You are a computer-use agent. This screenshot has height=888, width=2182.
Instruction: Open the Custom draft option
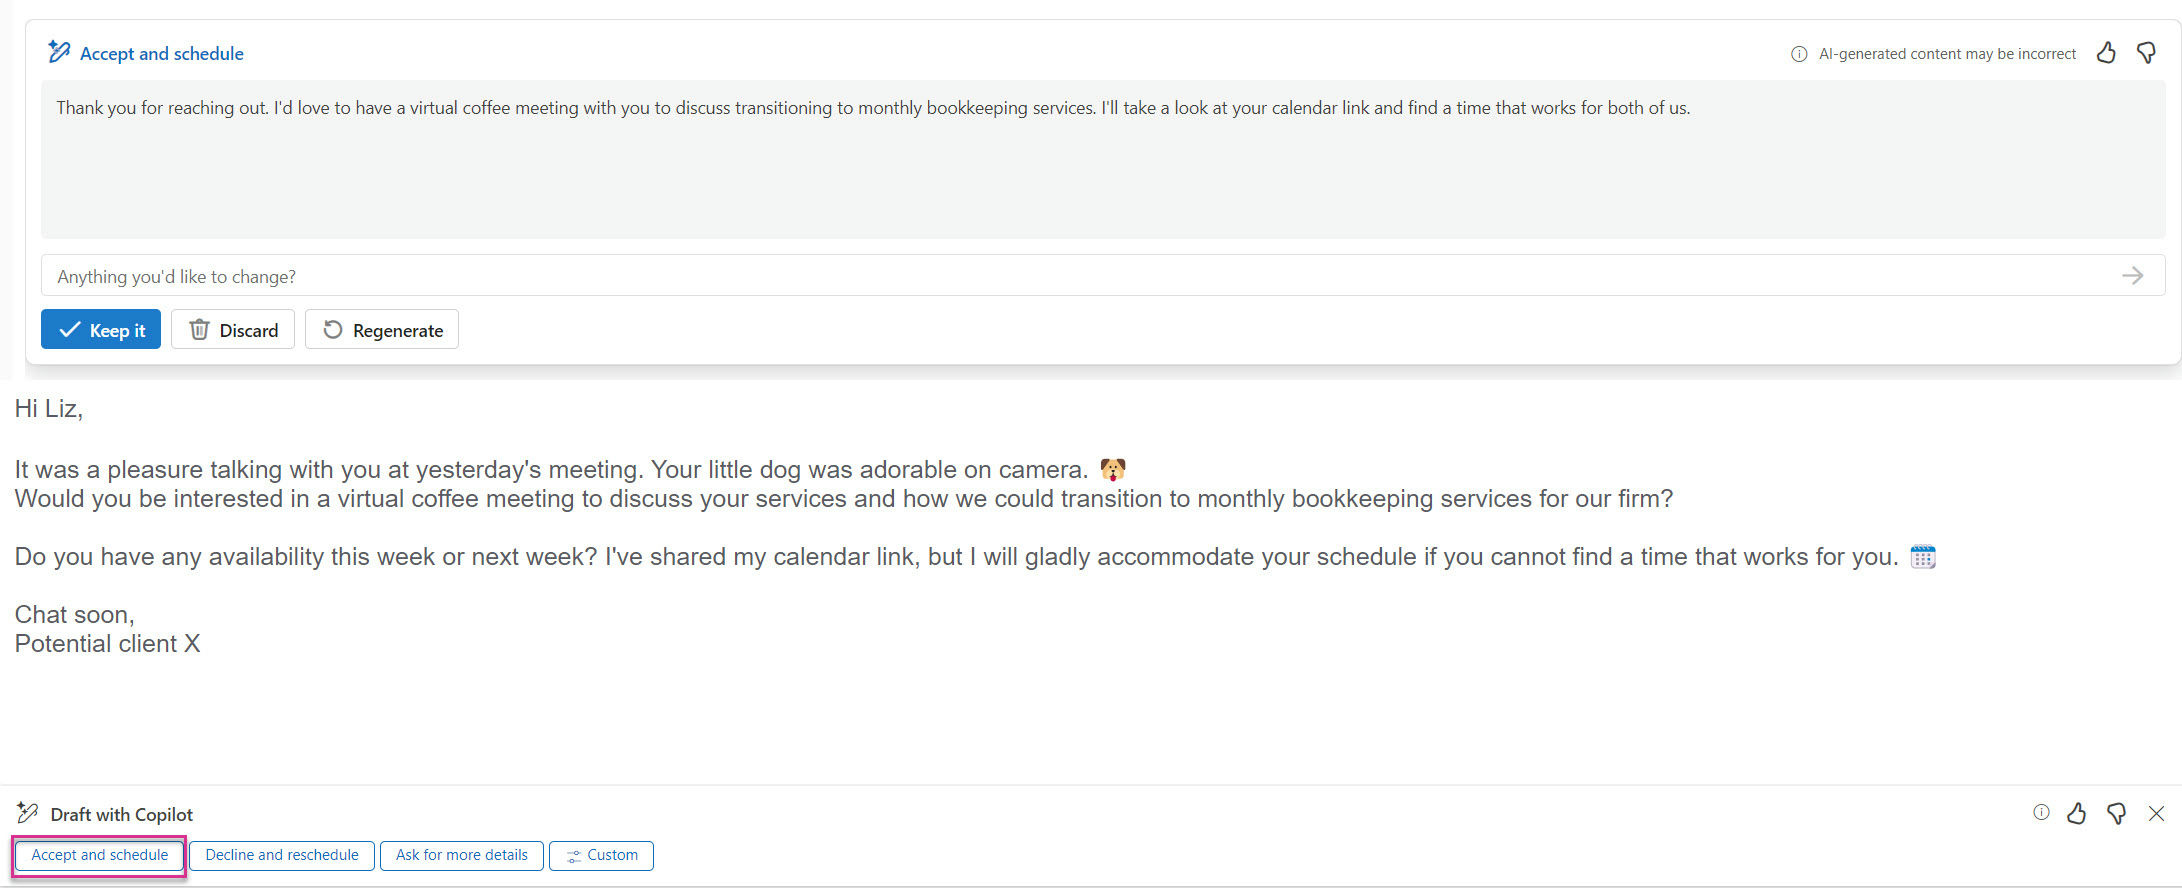pos(601,856)
